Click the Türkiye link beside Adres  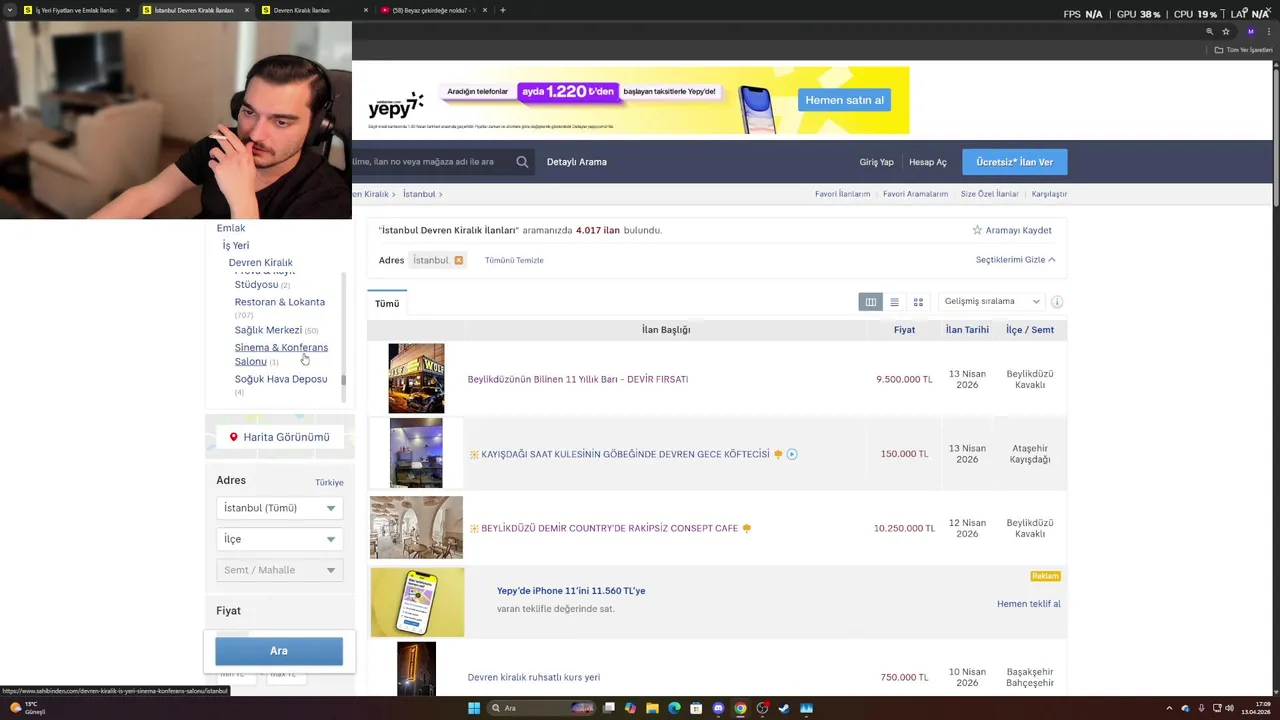click(329, 482)
